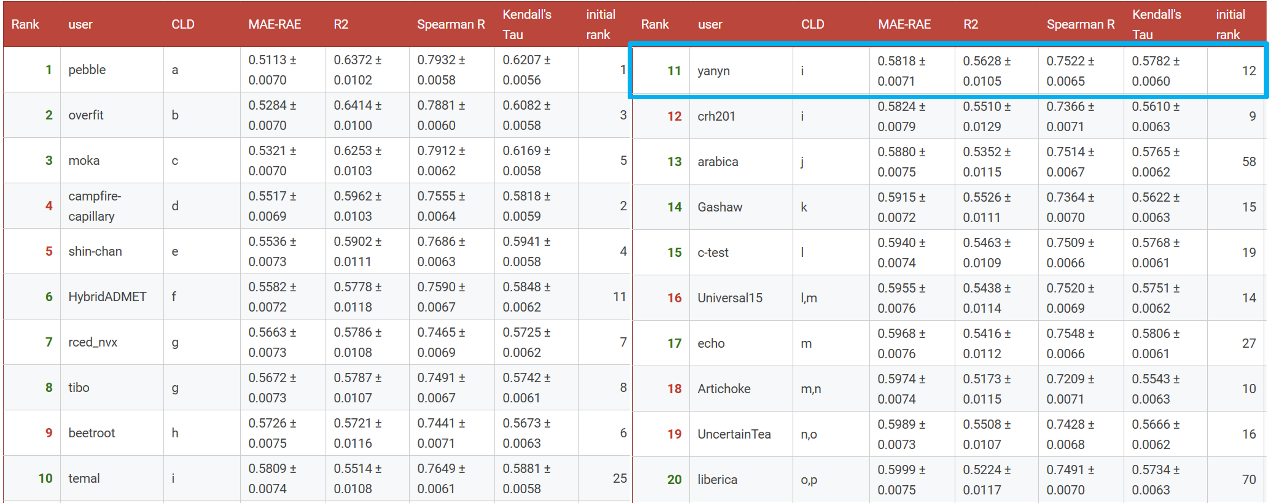Click arabica's Kendall's Tau value 0.5765 ± 0.0062
The image size is (1269, 503).
(x=1158, y=161)
